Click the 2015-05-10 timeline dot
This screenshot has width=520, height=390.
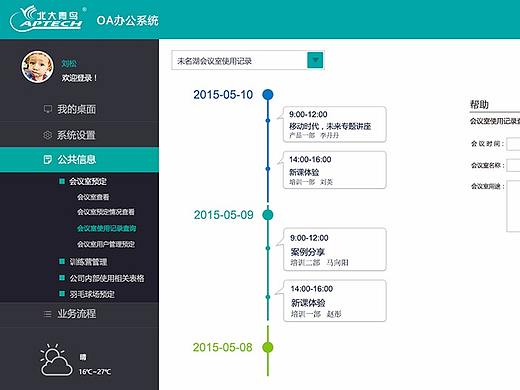pos(268,95)
